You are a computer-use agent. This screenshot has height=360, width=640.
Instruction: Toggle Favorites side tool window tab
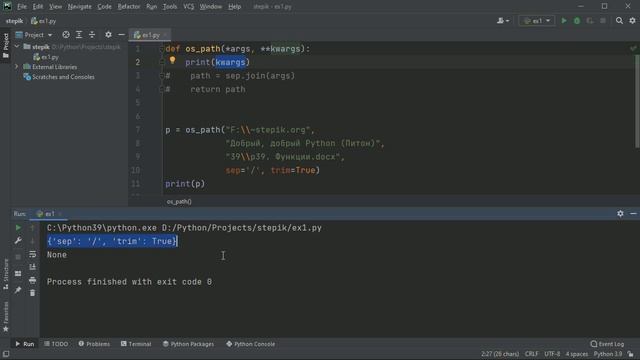coord(5,317)
